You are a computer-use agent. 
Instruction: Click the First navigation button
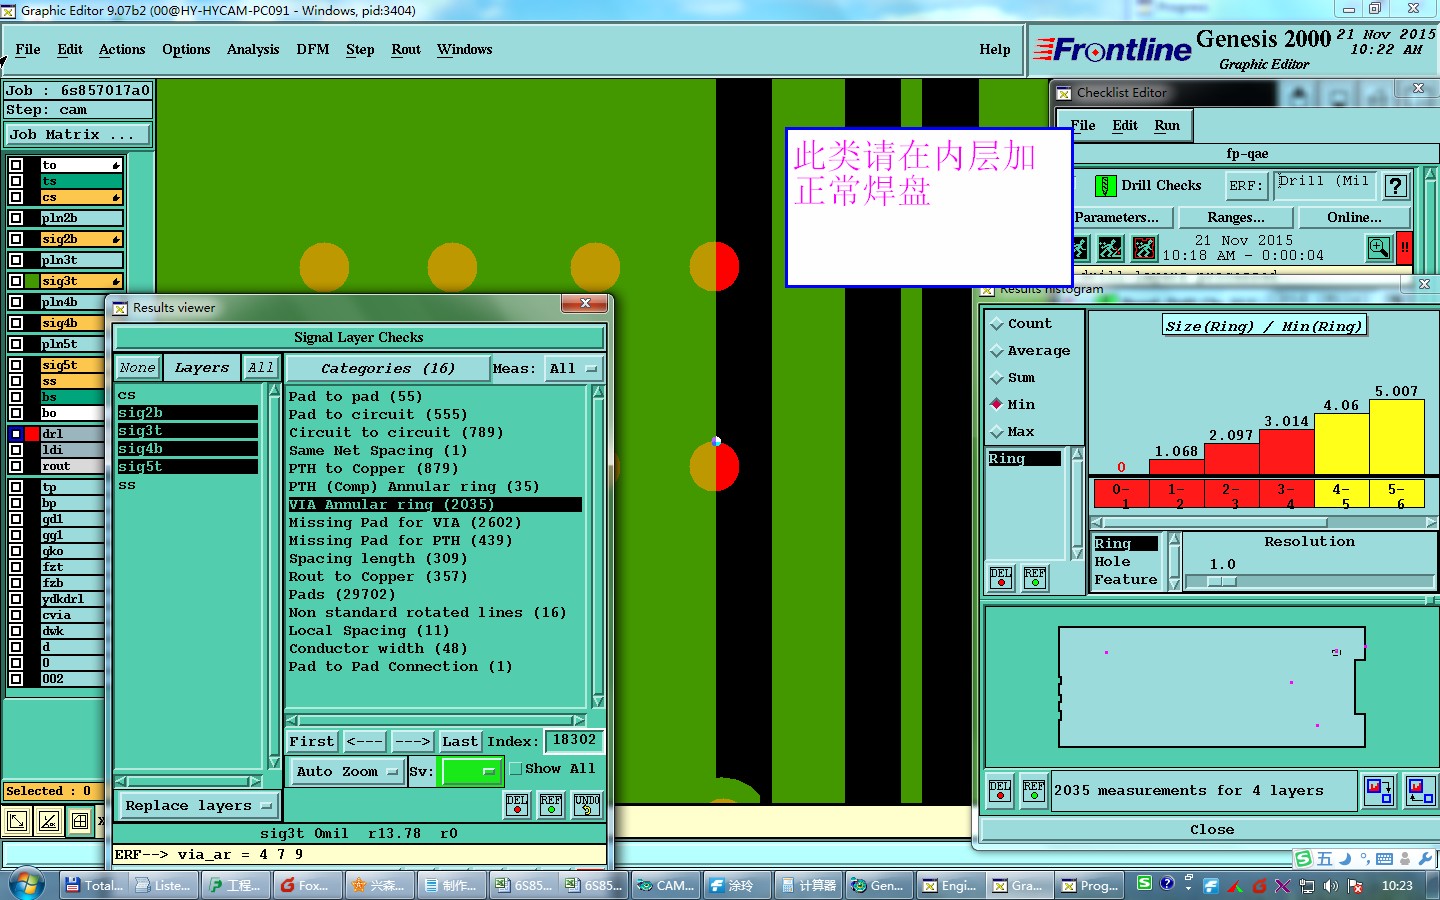coord(312,742)
